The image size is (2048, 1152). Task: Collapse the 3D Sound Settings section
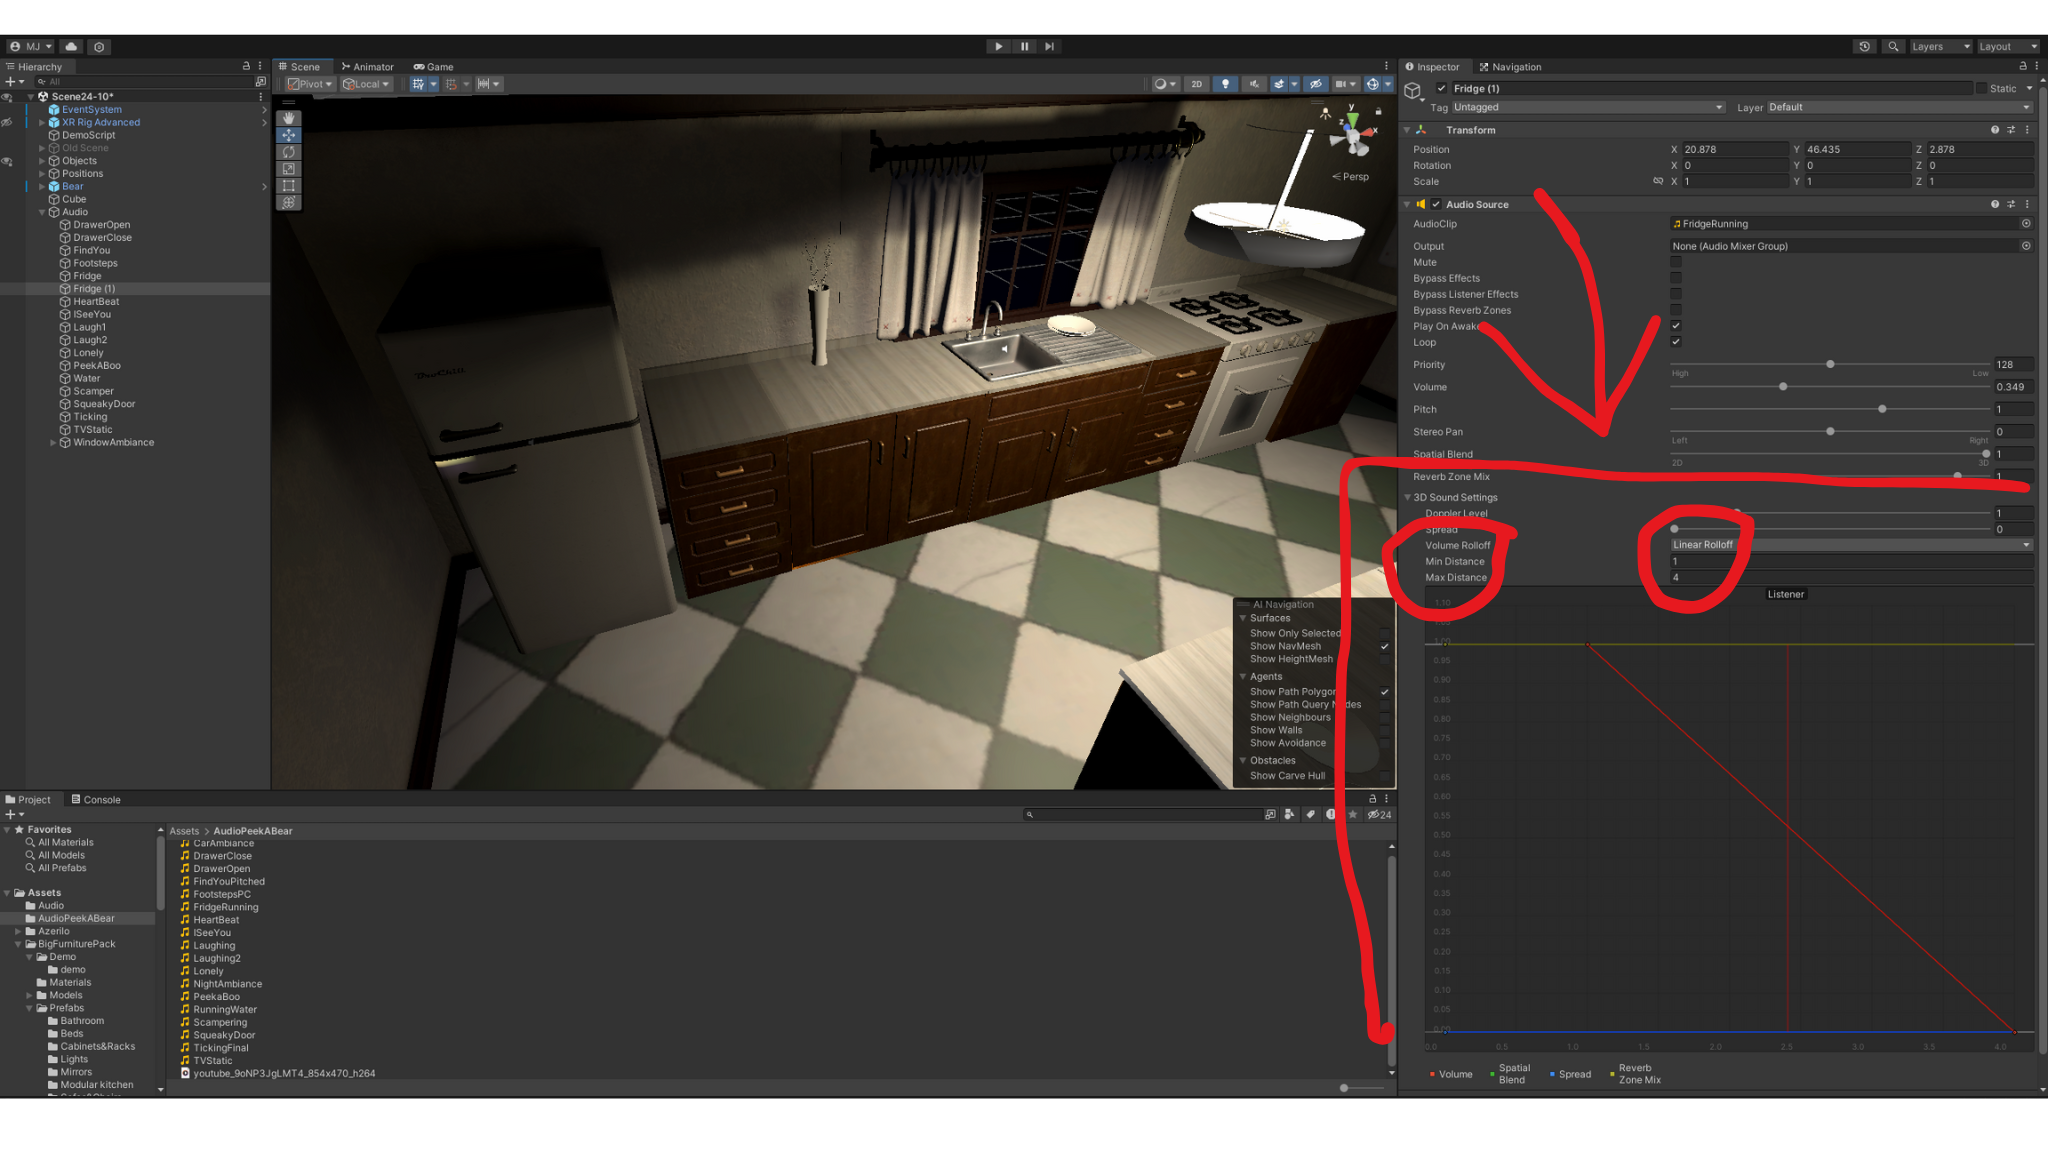point(1408,497)
